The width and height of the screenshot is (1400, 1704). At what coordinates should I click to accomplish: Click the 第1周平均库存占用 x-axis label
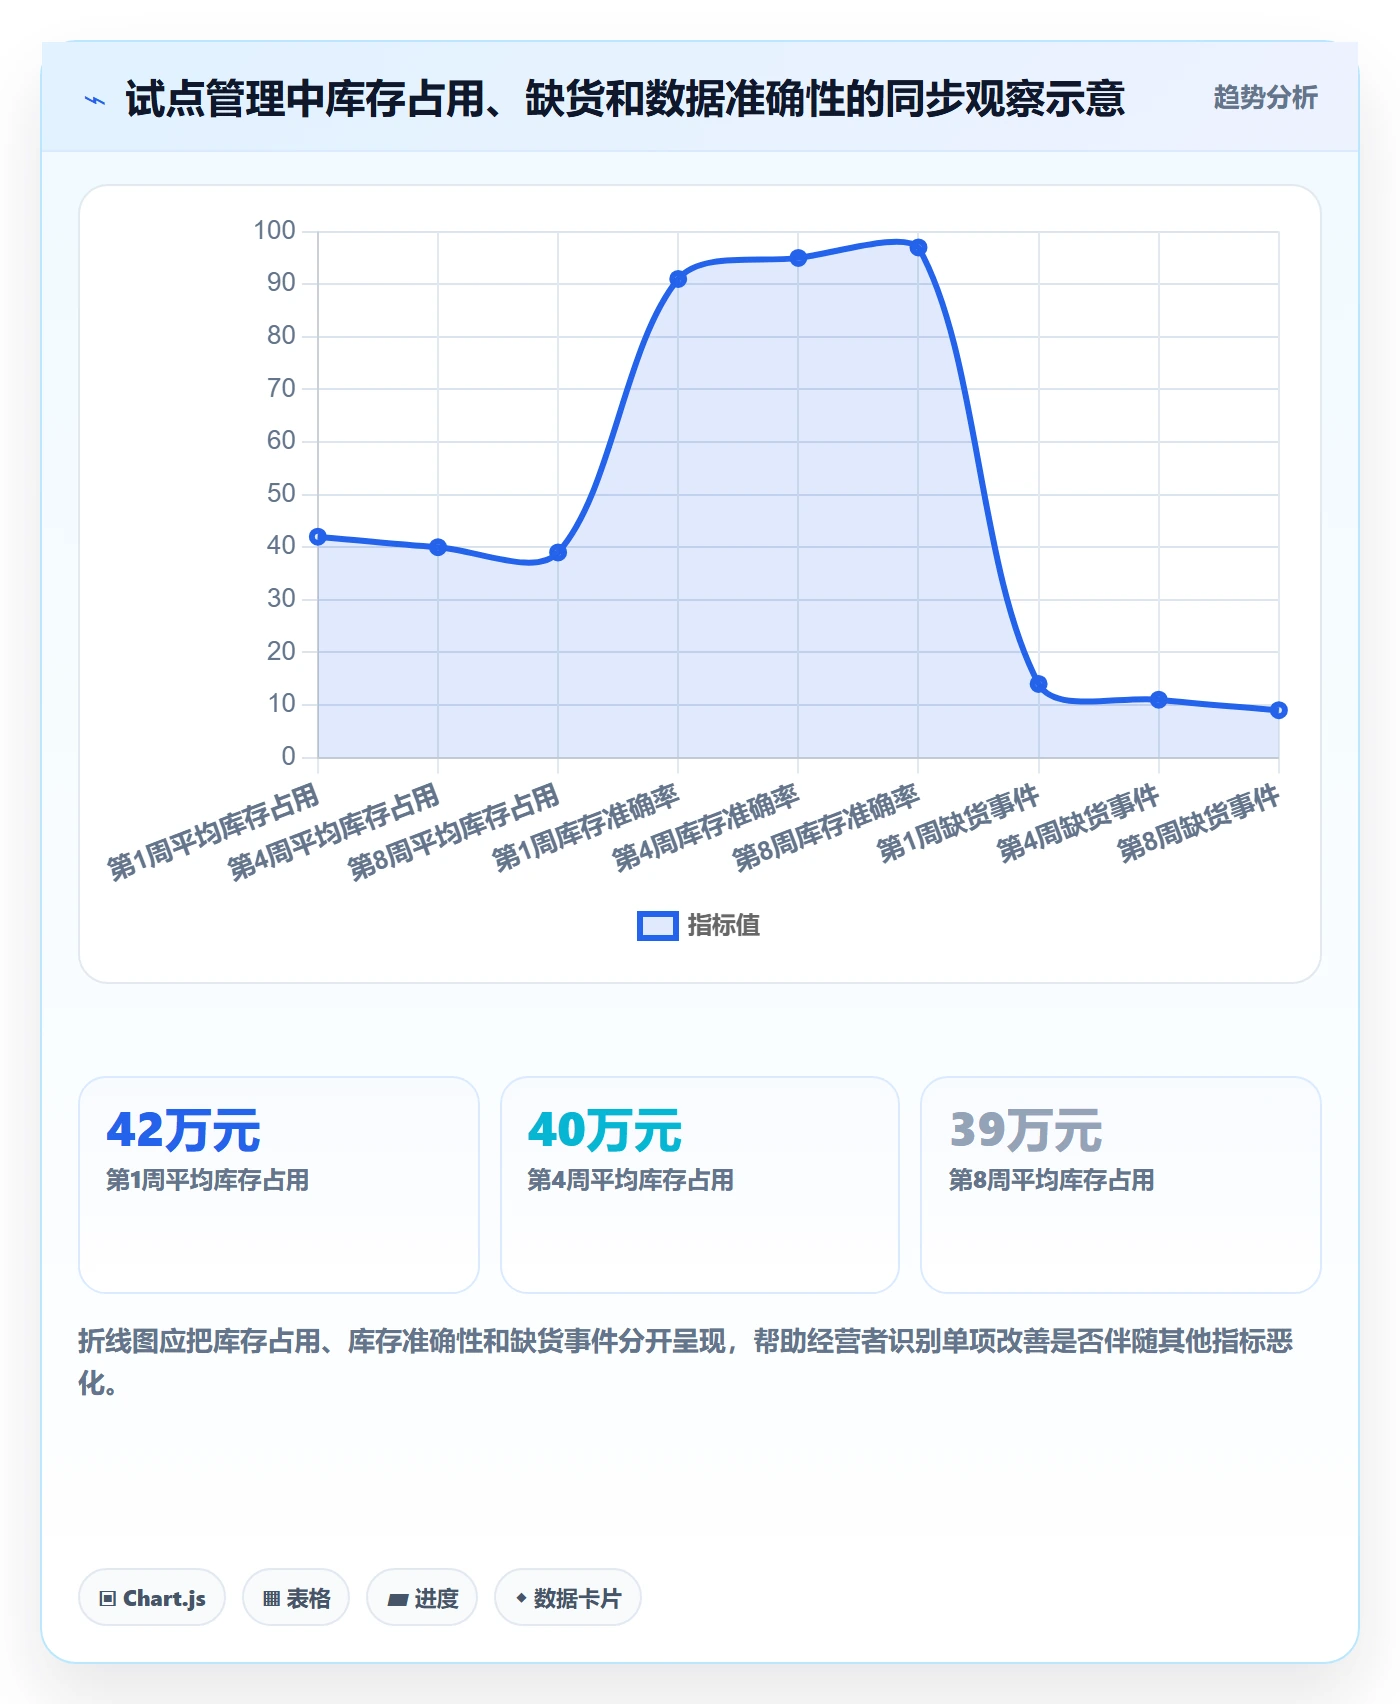click(x=214, y=832)
